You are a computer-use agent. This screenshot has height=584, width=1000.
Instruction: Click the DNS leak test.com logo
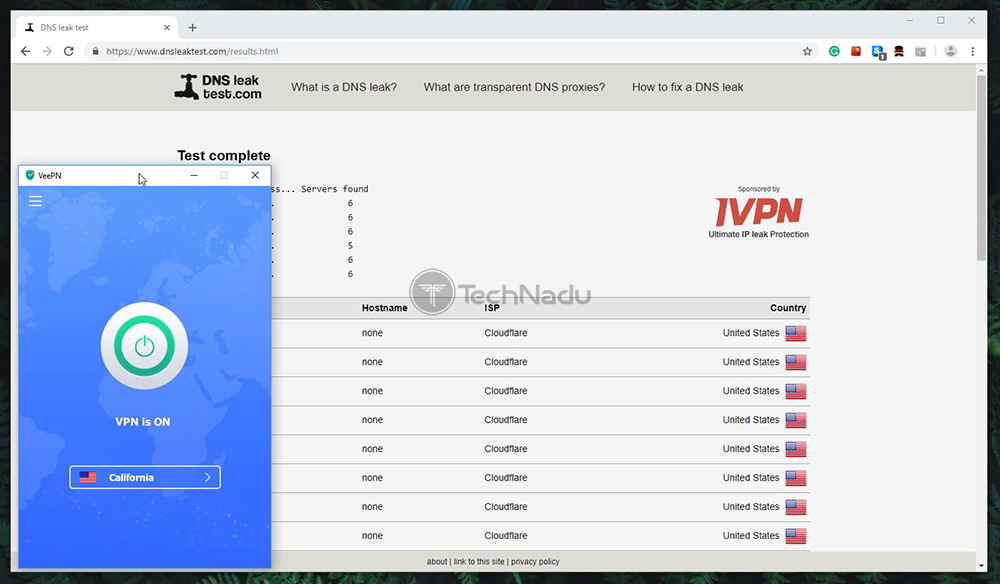point(218,87)
